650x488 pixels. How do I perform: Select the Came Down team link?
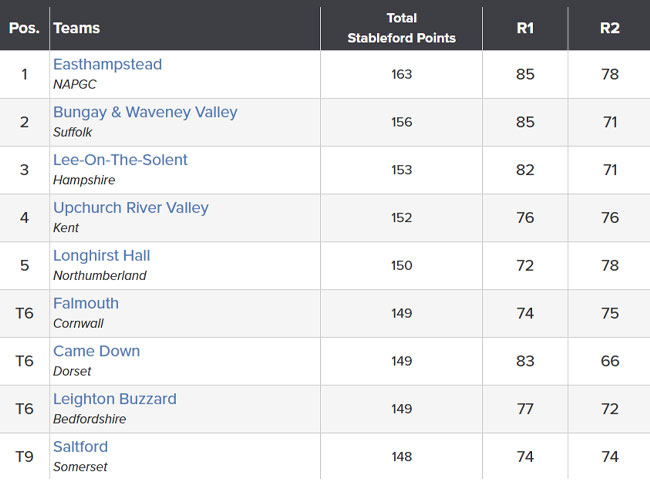pyautogui.click(x=97, y=351)
